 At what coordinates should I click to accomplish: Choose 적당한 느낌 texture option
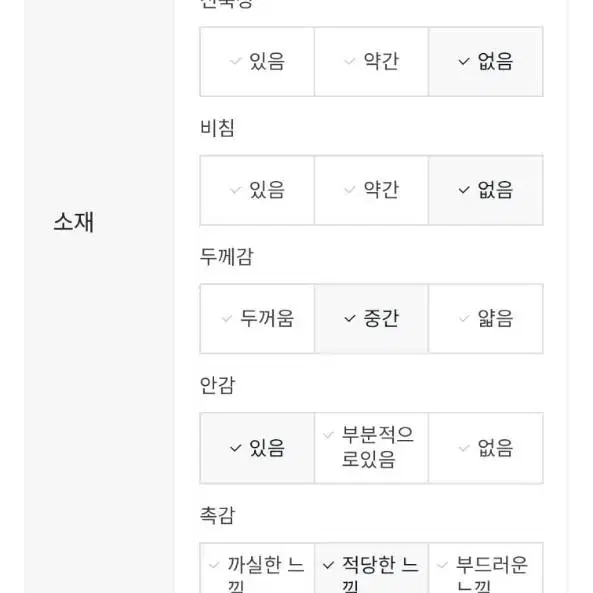[371, 568]
